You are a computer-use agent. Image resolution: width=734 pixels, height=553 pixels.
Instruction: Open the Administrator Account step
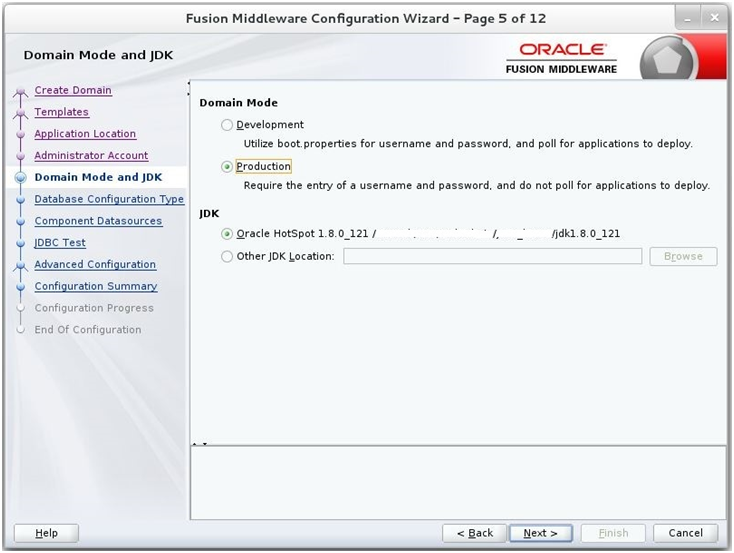coord(91,155)
